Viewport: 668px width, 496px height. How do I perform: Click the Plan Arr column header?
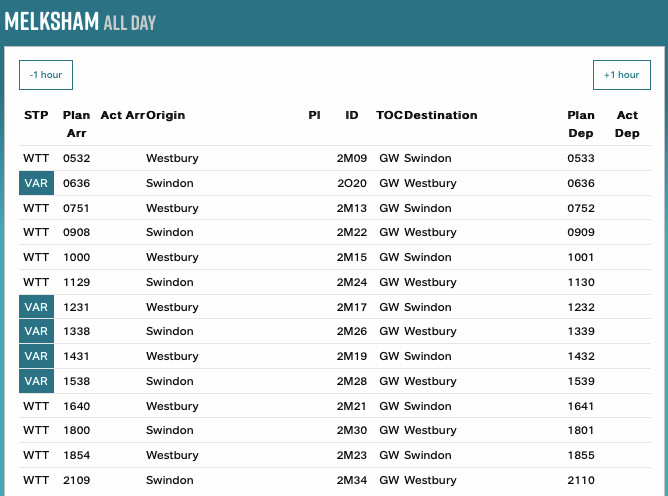(76, 124)
